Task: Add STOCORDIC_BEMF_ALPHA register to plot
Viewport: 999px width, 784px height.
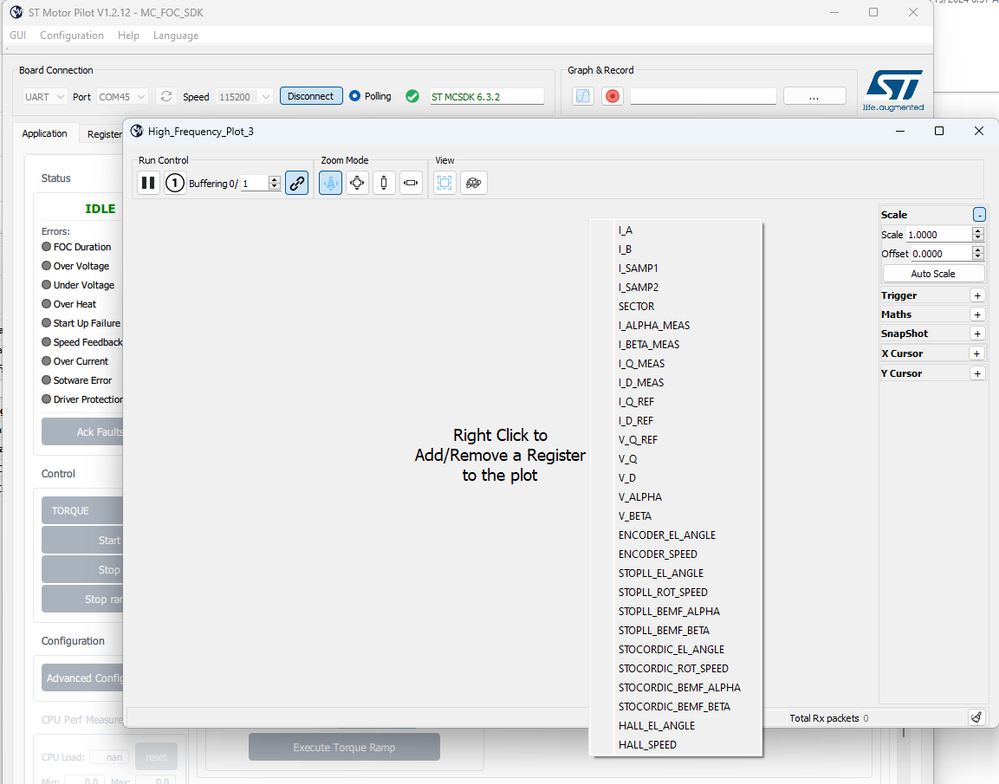Action: [676, 688]
